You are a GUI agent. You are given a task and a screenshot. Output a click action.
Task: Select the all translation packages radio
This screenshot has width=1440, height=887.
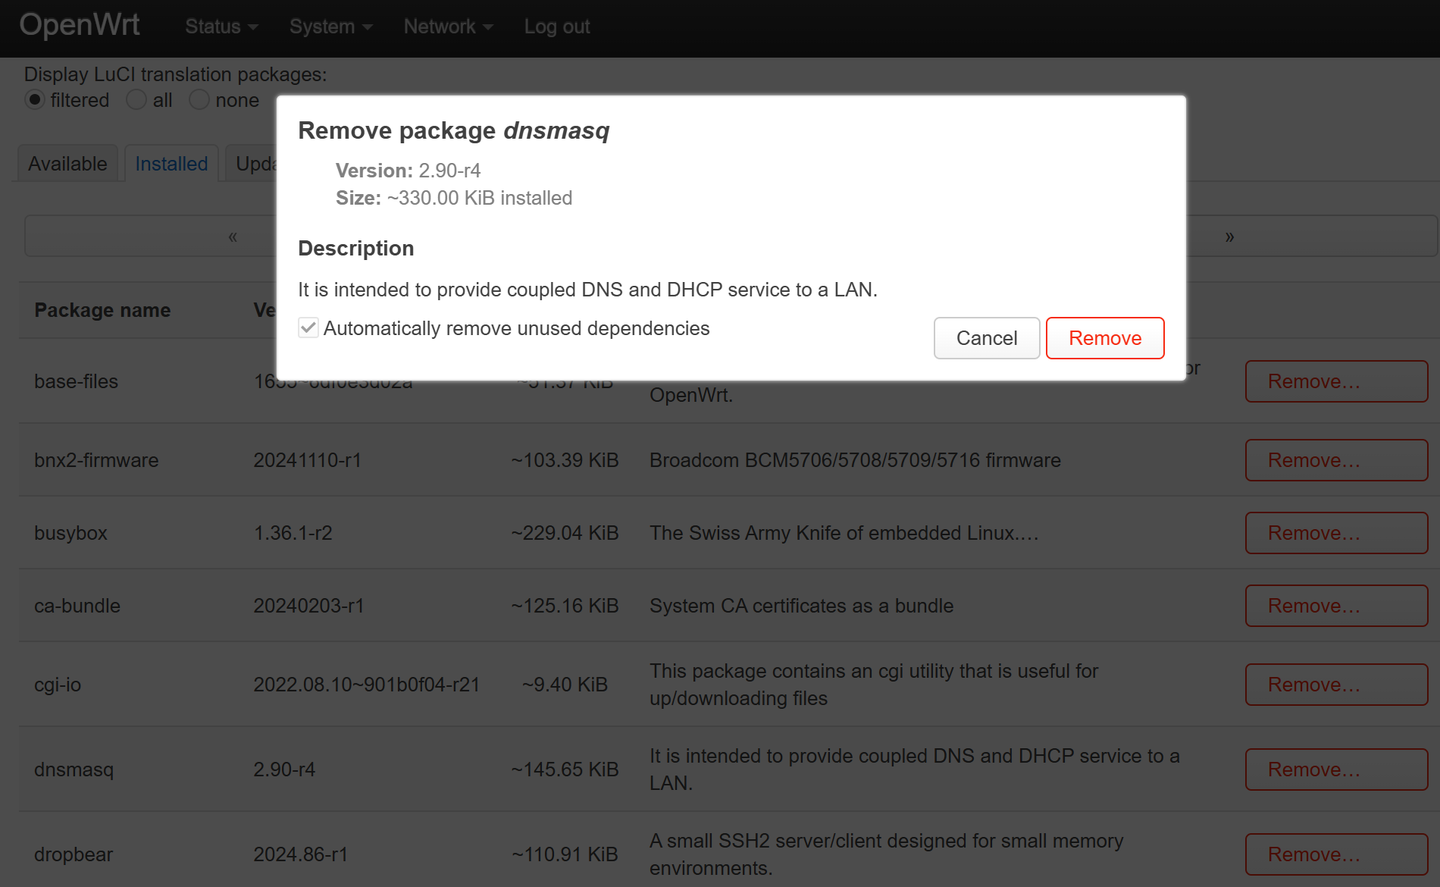click(x=137, y=100)
